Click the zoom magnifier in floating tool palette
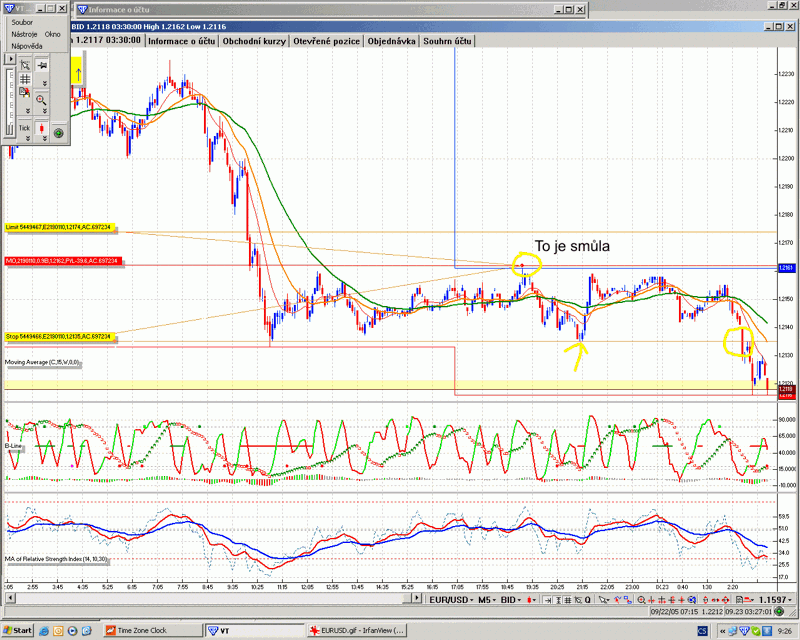 (42, 98)
